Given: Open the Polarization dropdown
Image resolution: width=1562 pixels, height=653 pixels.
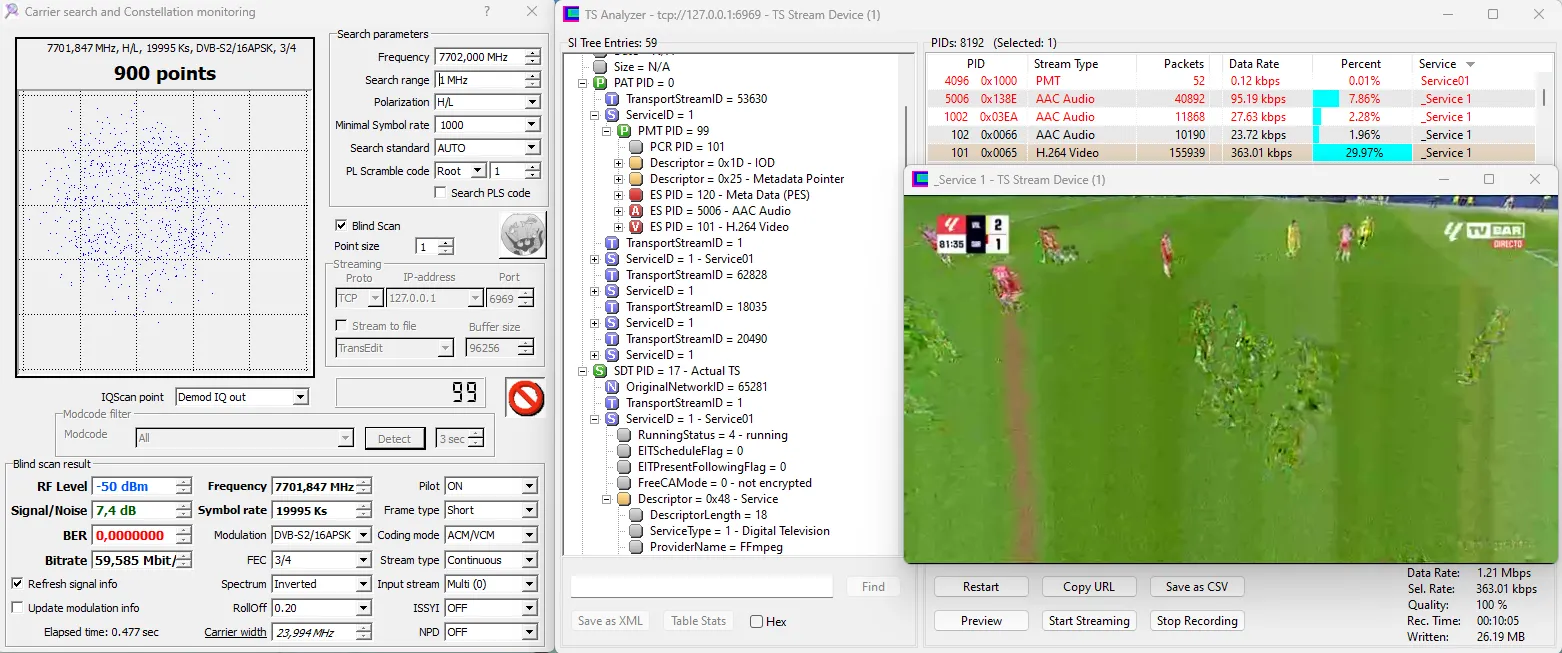Looking at the screenshot, I should click(532, 102).
